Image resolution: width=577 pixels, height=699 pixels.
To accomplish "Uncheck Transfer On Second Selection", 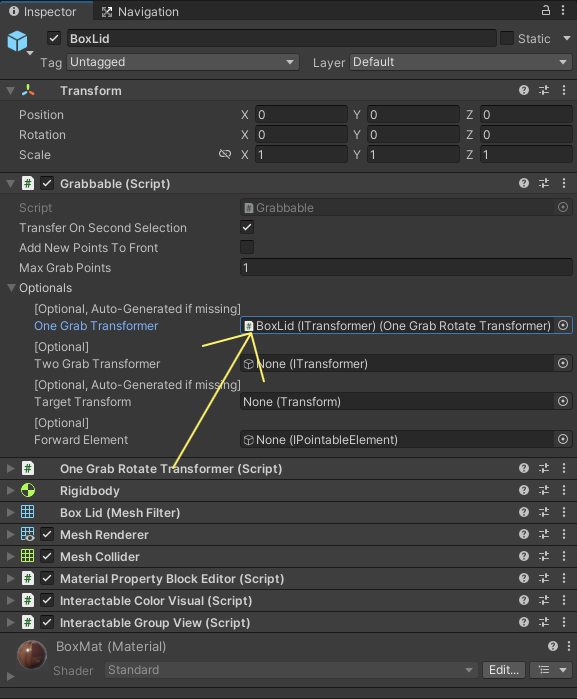I will pyautogui.click(x=247, y=227).
